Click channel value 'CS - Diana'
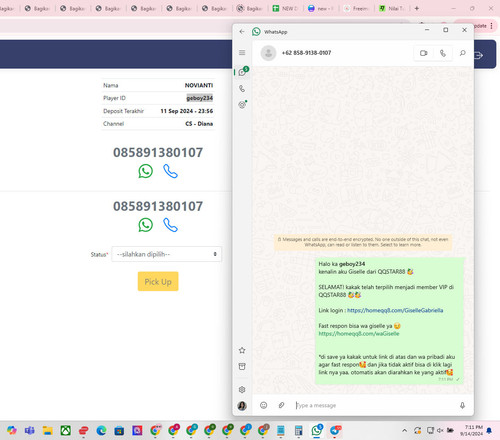 tap(199, 124)
